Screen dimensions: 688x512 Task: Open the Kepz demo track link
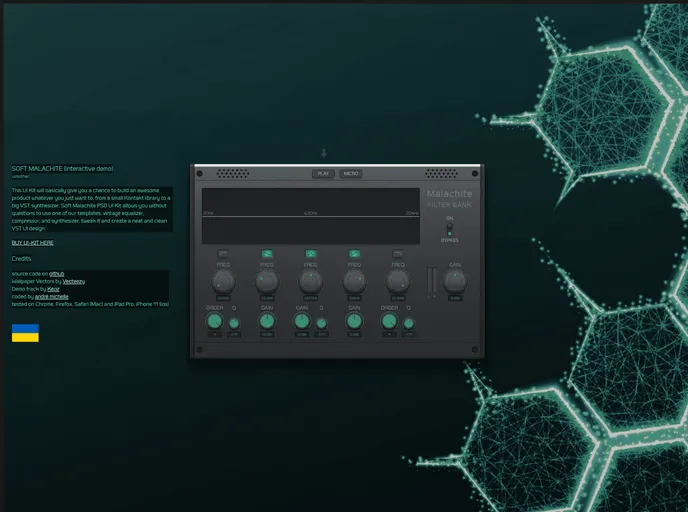click(53, 289)
